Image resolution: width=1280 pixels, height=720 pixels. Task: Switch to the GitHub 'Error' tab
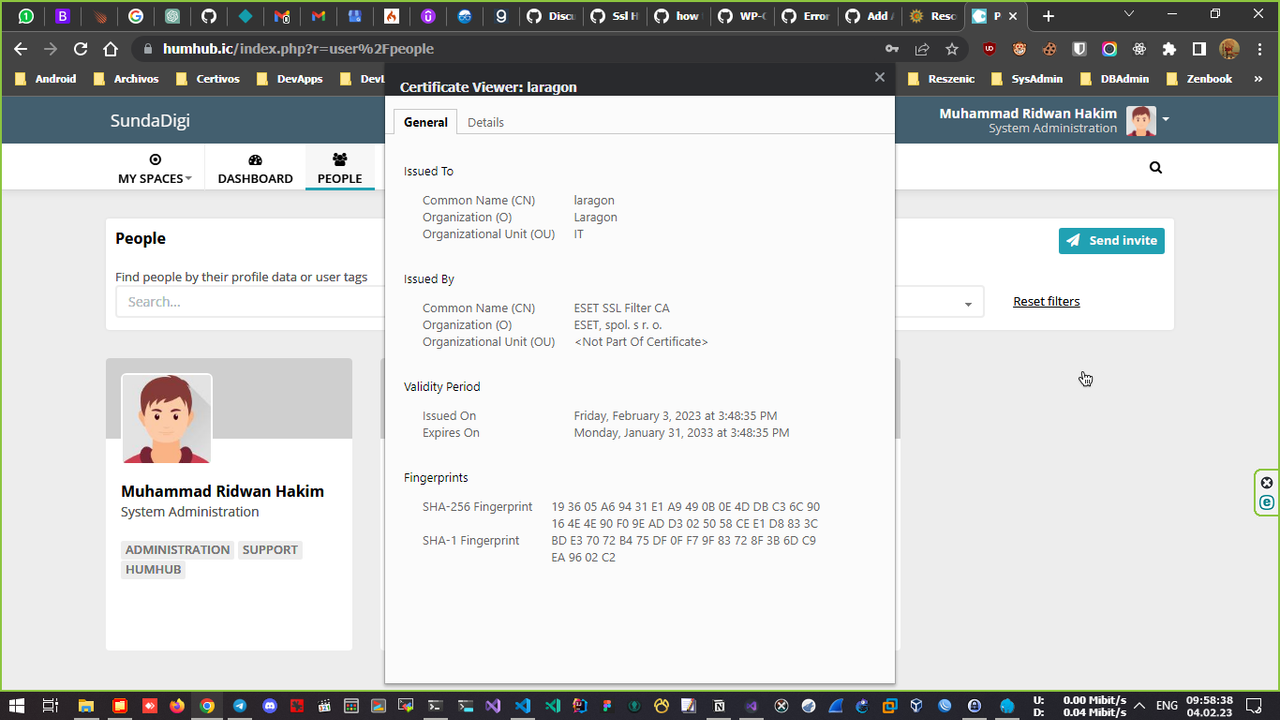805,16
